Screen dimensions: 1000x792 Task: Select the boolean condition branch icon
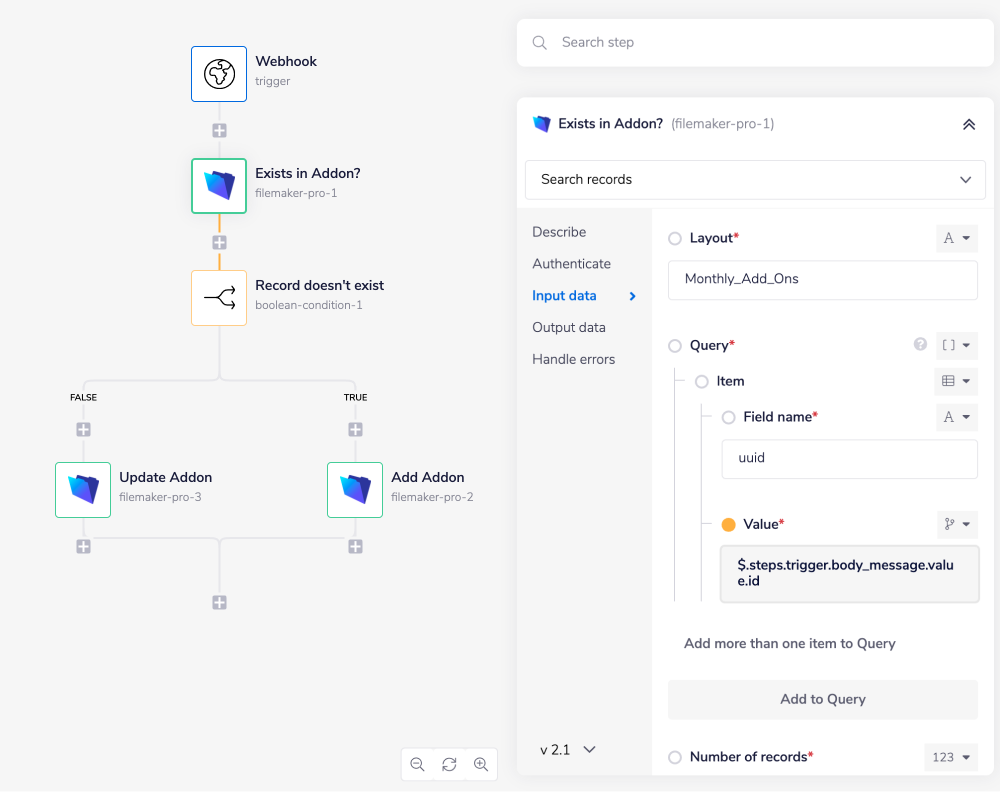218,297
